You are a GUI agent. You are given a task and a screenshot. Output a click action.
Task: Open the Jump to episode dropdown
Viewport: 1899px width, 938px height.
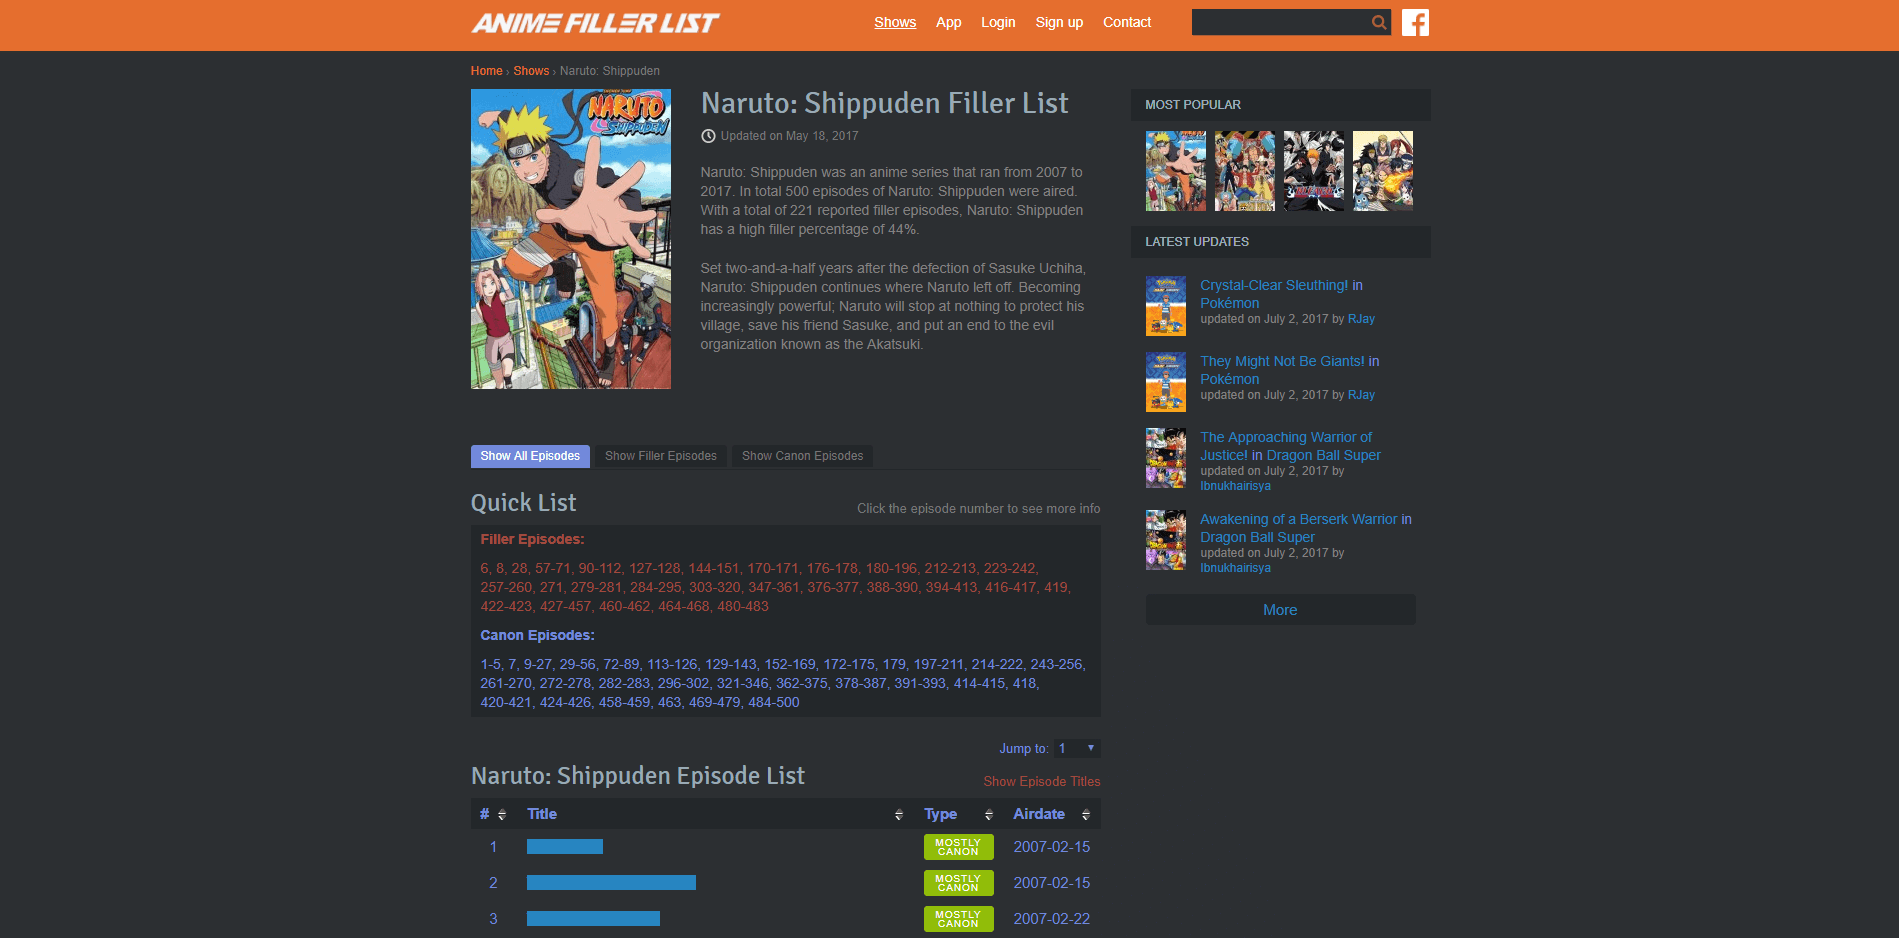coord(1078,748)
